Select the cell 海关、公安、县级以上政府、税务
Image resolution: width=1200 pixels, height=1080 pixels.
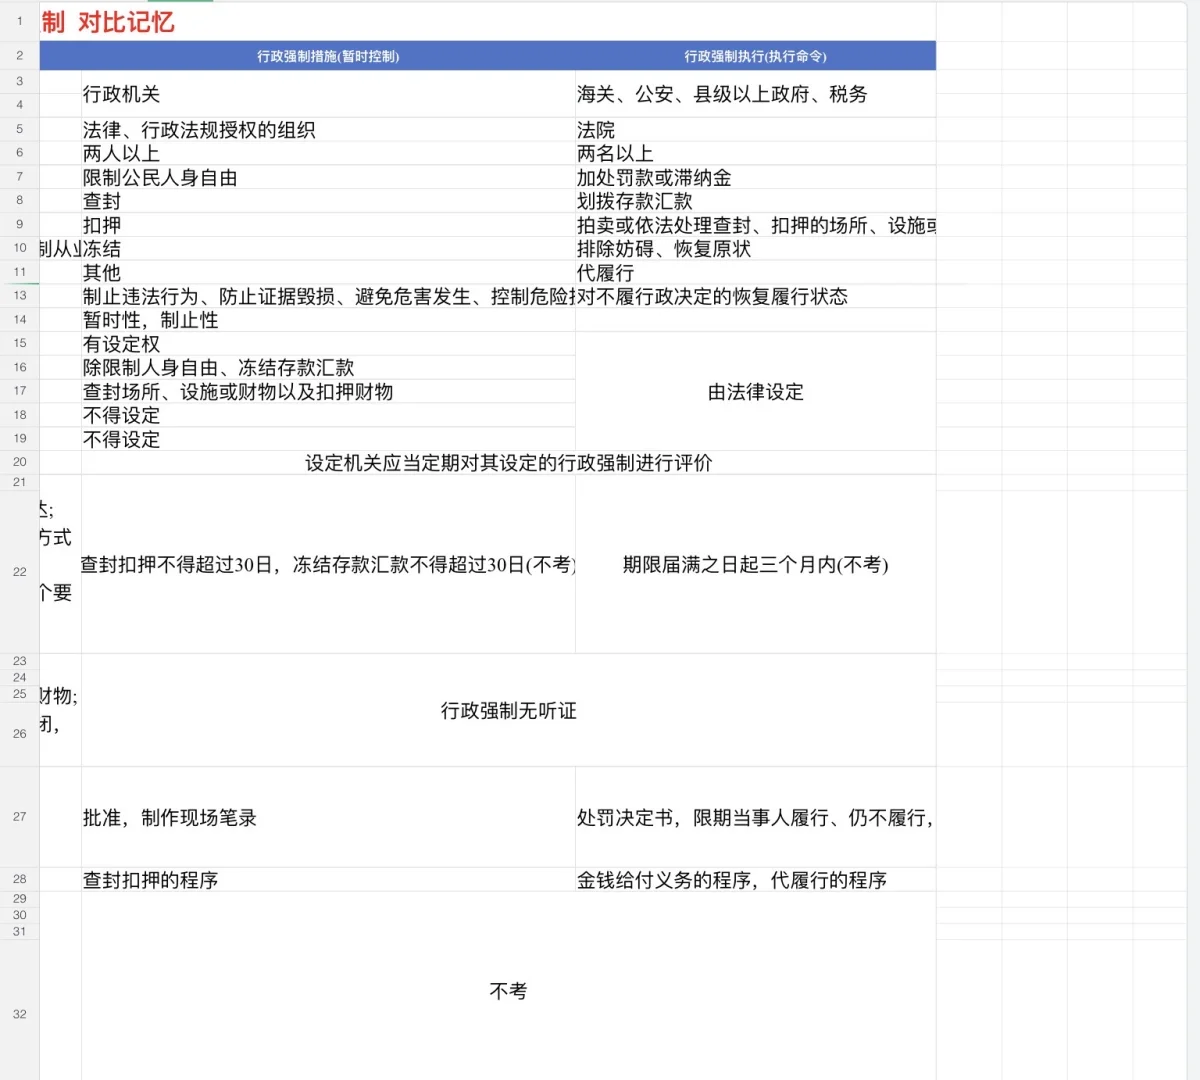pyautogui.click(x=756, y=94)
